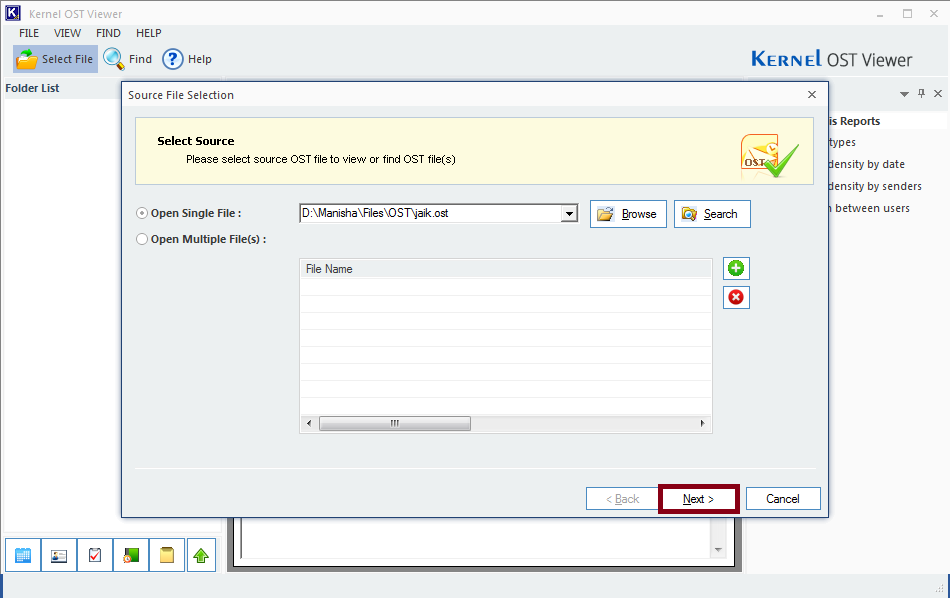Remove file with red X icon
Screen dimensions: 950x598
pyautogui.click(x=736, y=297)
